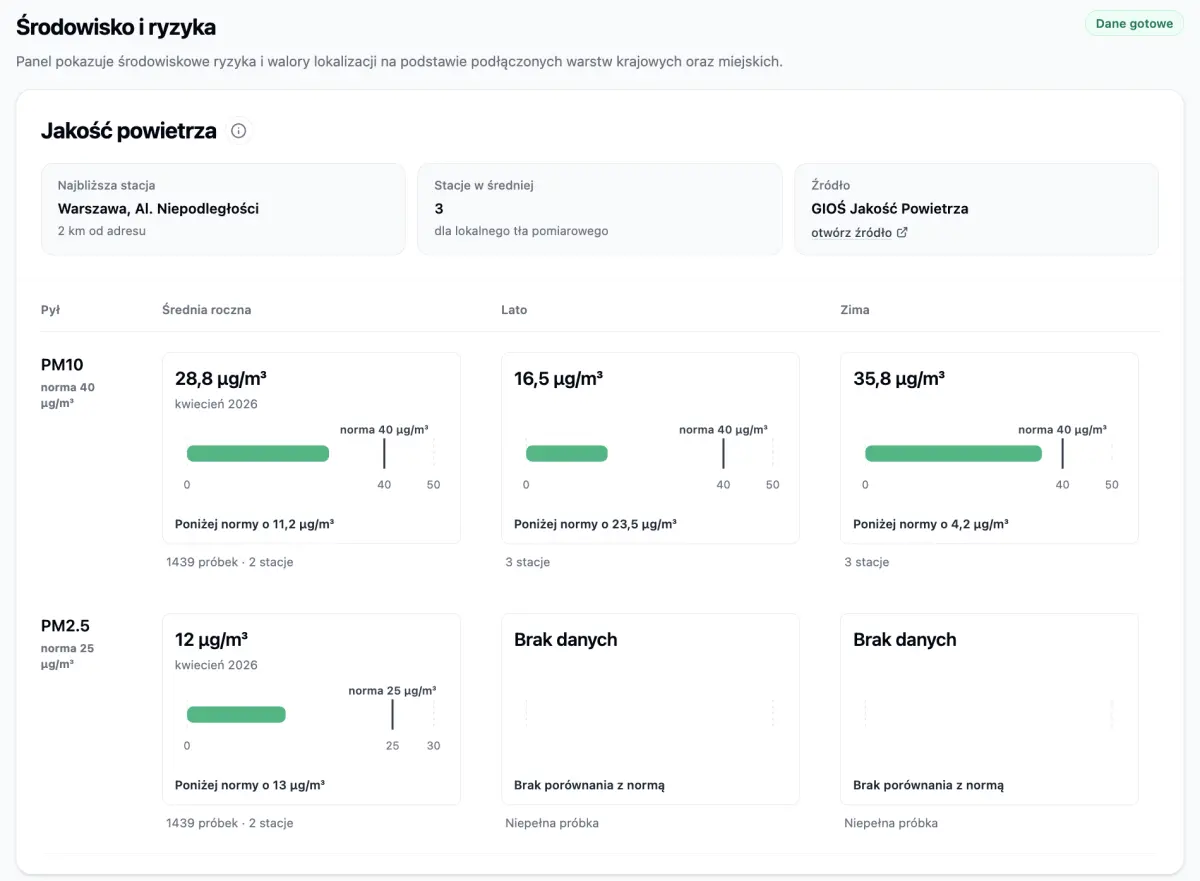Click the PM2.5 annual average green bar

click(x=236, y=715)
